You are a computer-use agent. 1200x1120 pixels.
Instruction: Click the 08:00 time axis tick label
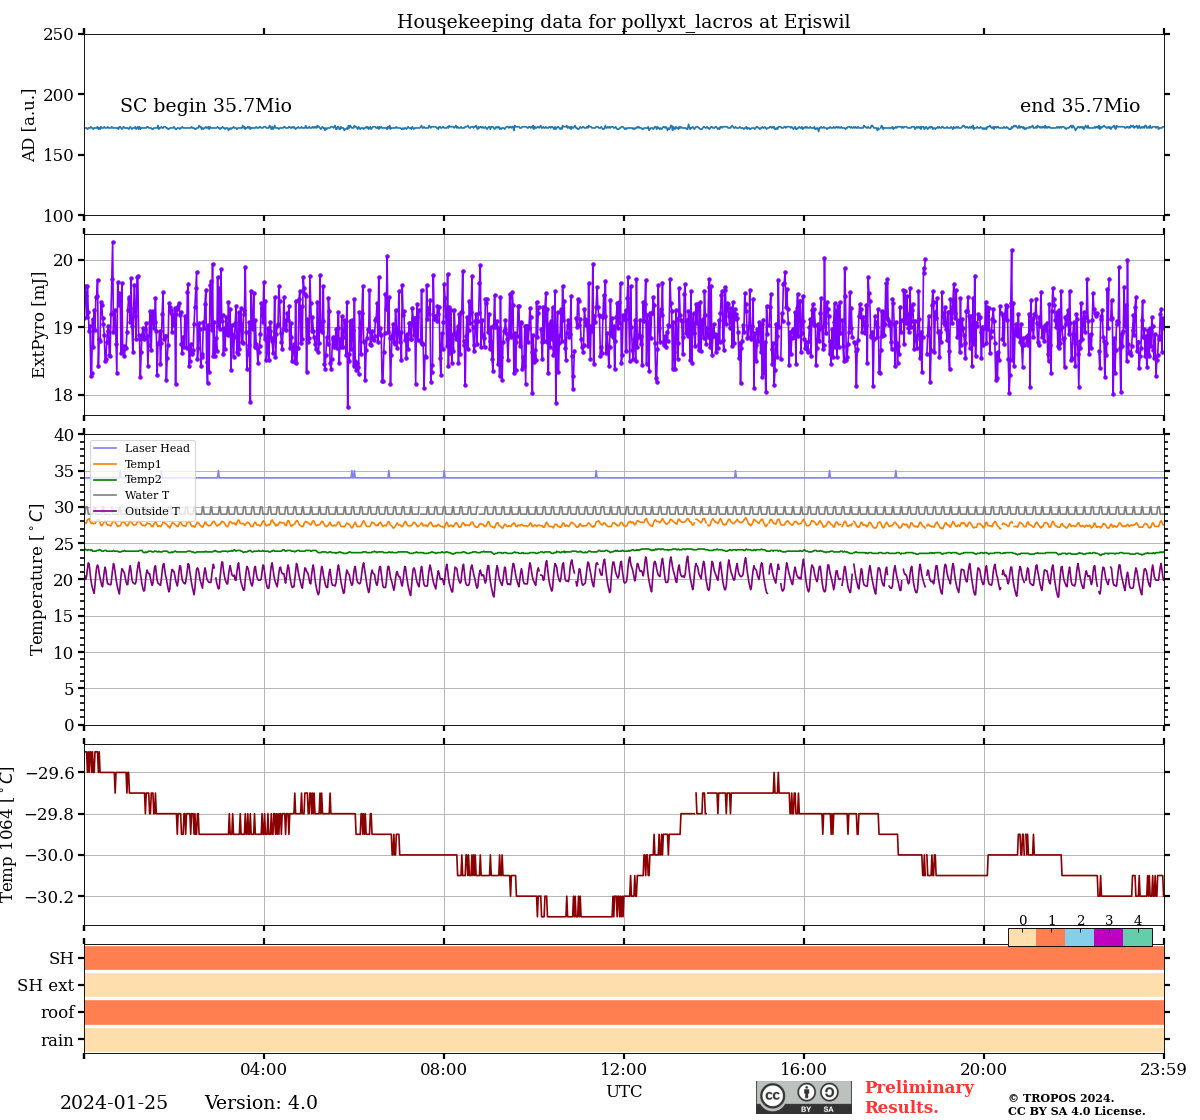(444, 1070)
